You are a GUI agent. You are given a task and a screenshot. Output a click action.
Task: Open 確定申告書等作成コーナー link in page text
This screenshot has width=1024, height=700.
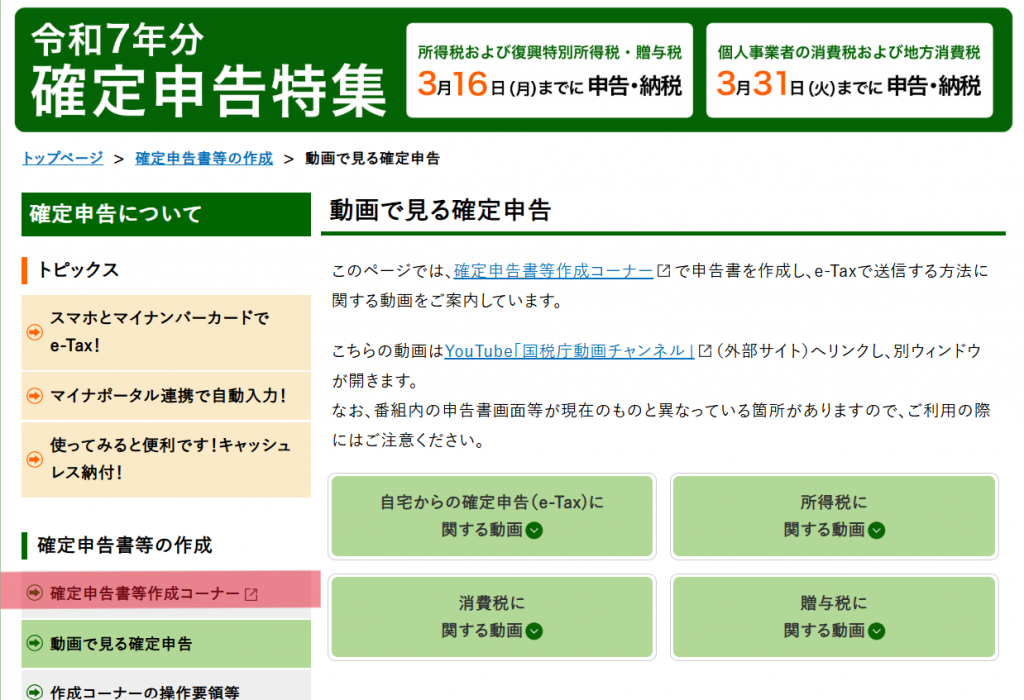coord(553,271)
